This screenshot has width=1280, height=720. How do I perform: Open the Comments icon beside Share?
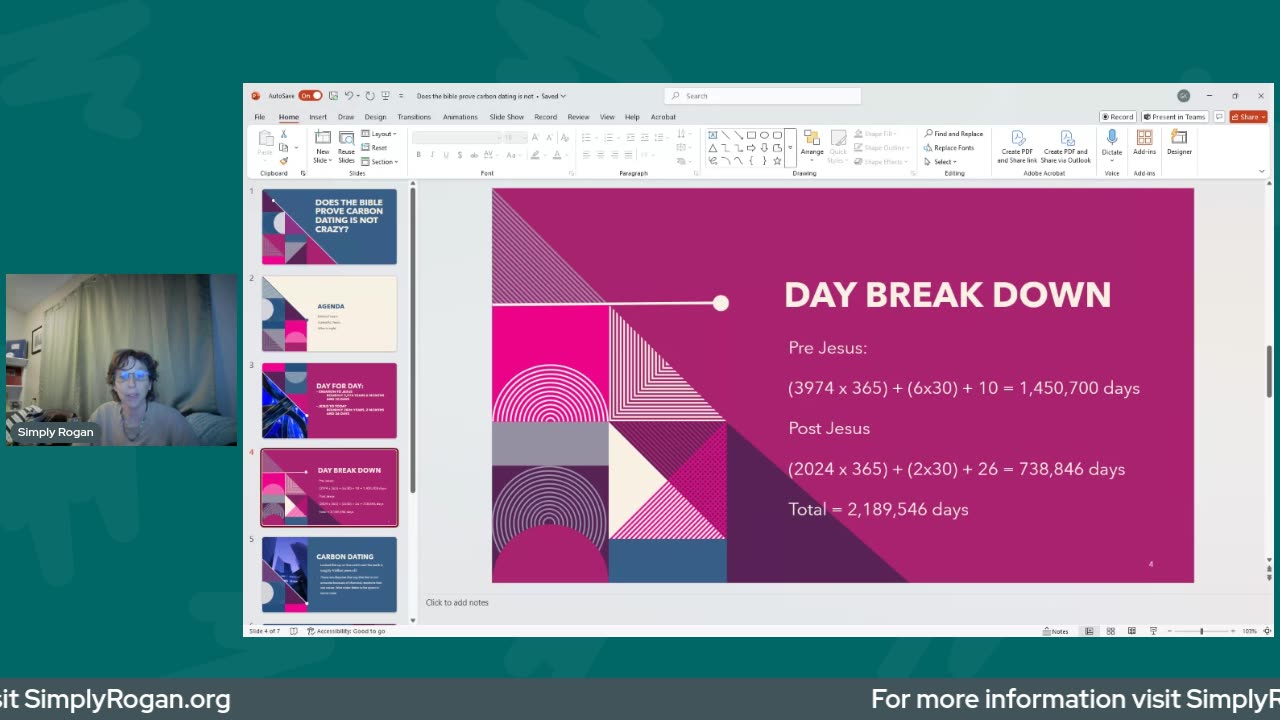point(1217,117)
